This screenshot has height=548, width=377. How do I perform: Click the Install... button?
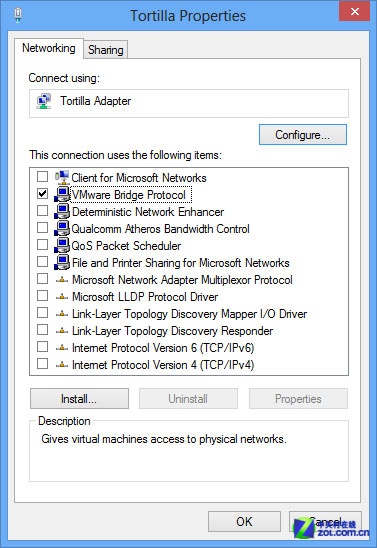point(79,398)
